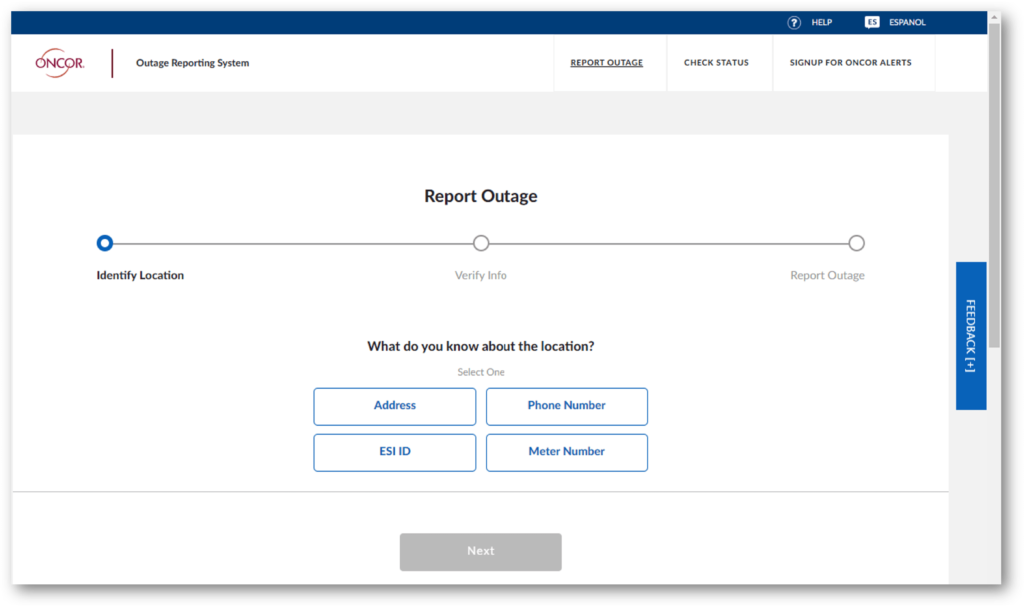This screenshot has width=1024, height=607.
Task: Select the final Report Outage step circle
Action: [x=856, y=243]
